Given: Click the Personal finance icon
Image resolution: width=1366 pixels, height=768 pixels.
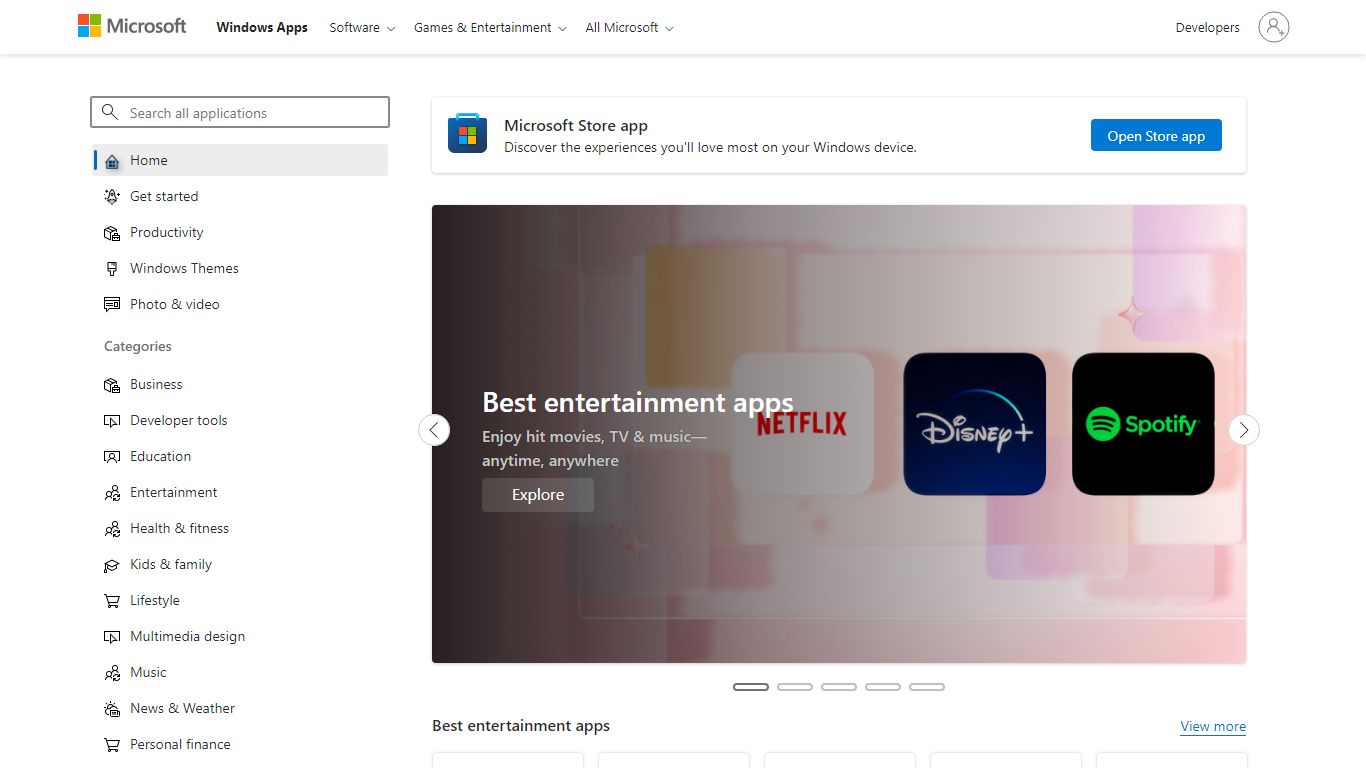Looking at the screenshot, I should (x=112, y=744).
